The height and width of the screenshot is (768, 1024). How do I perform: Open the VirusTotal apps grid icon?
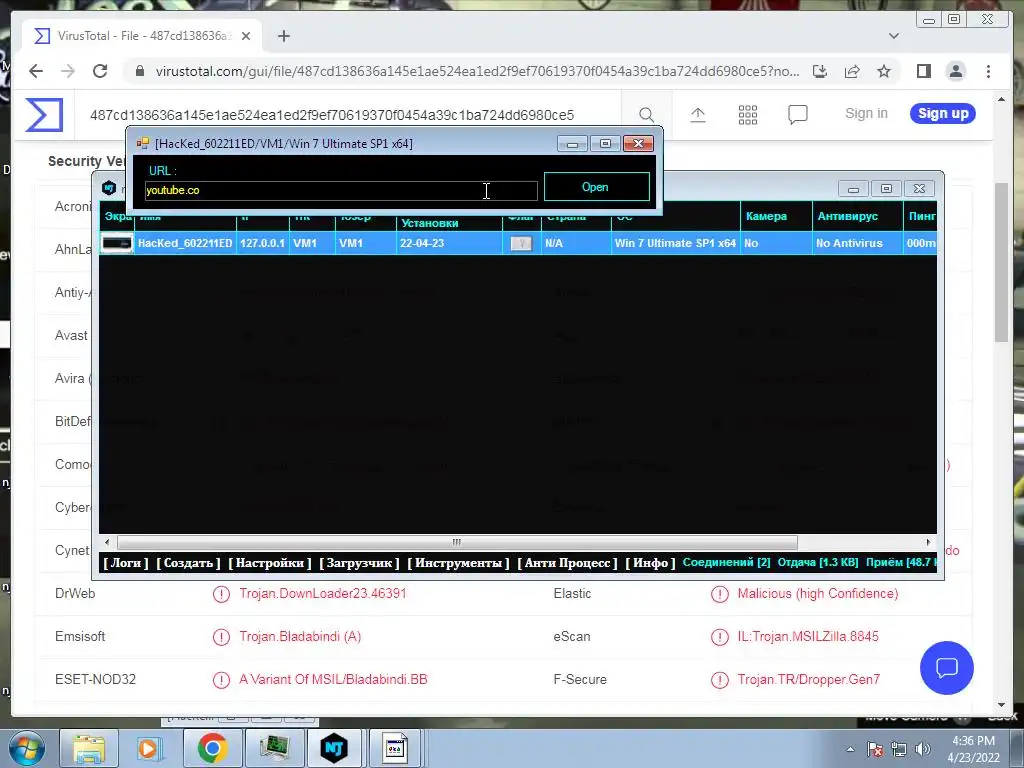(x=748, y=115)
